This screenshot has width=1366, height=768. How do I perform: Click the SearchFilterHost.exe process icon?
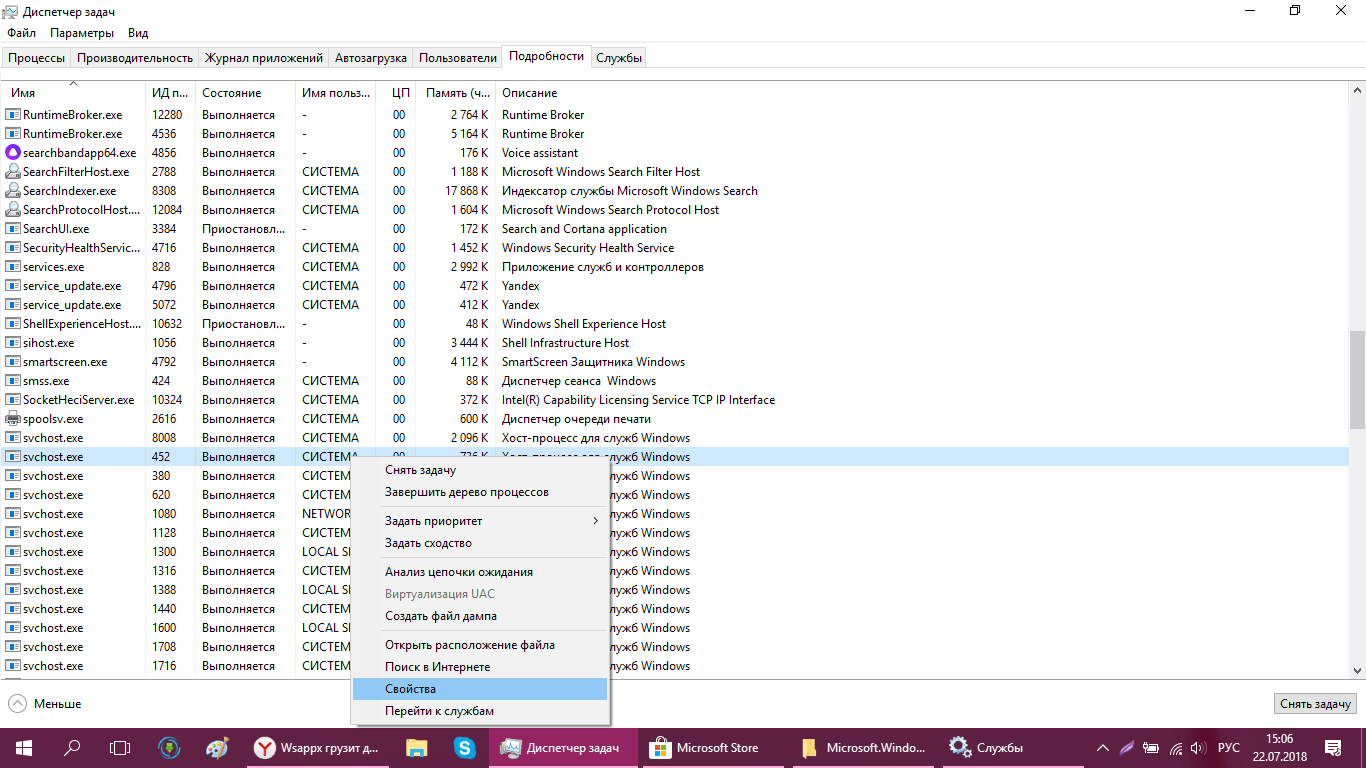click(13, 172)
